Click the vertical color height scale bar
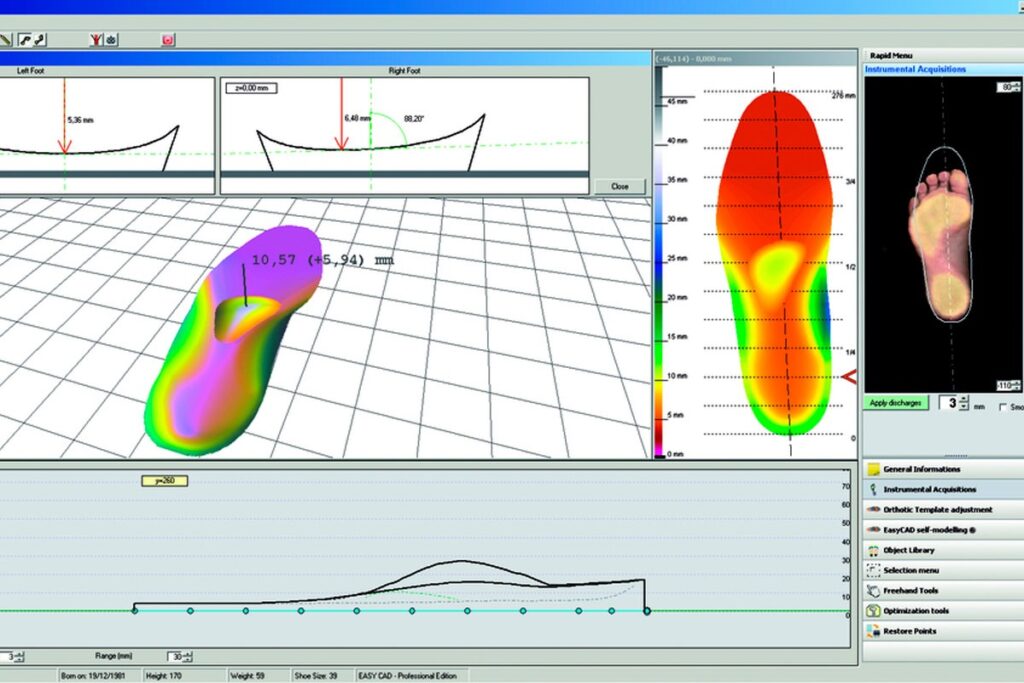The width and height of the screenshot is (1024, 683). point(660,261)
